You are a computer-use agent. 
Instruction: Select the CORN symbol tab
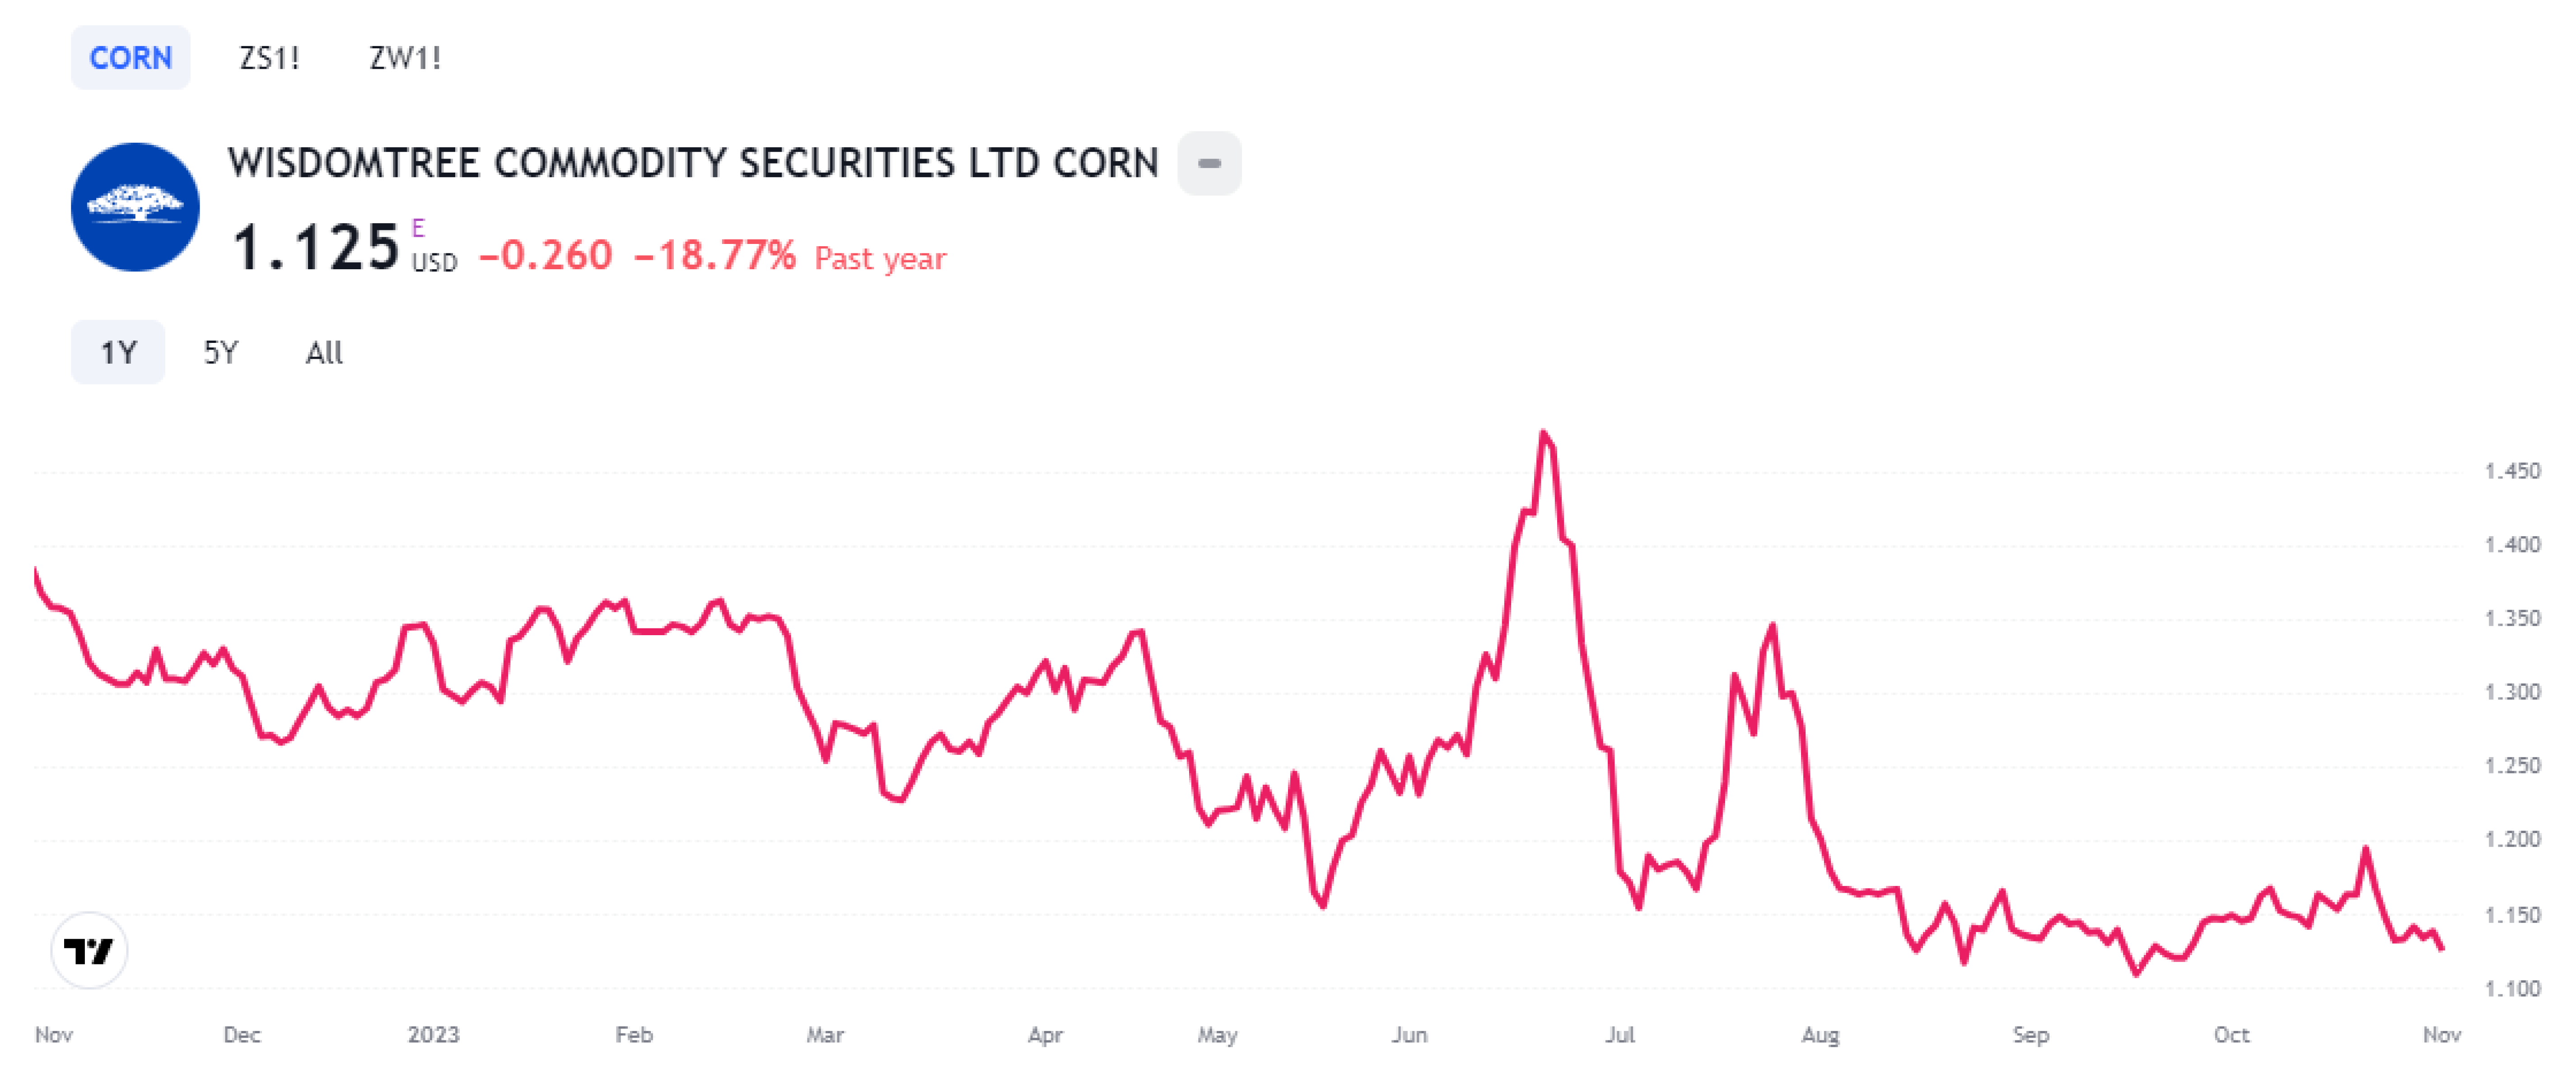[130, 57]
